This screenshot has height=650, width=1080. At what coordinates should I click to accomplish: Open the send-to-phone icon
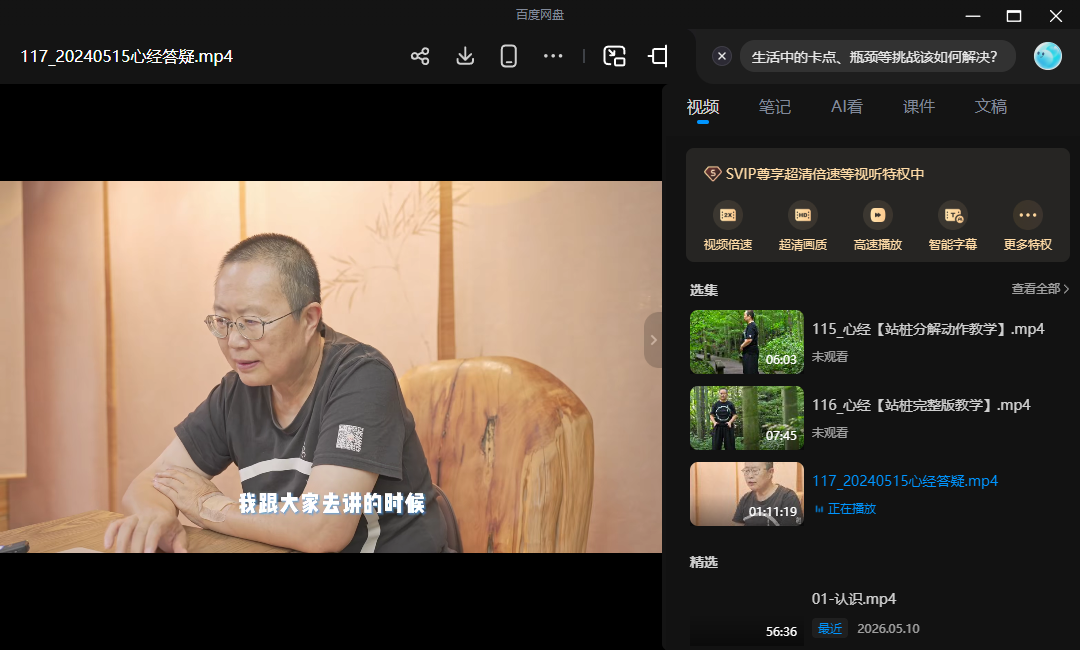[x=509, y=56]
